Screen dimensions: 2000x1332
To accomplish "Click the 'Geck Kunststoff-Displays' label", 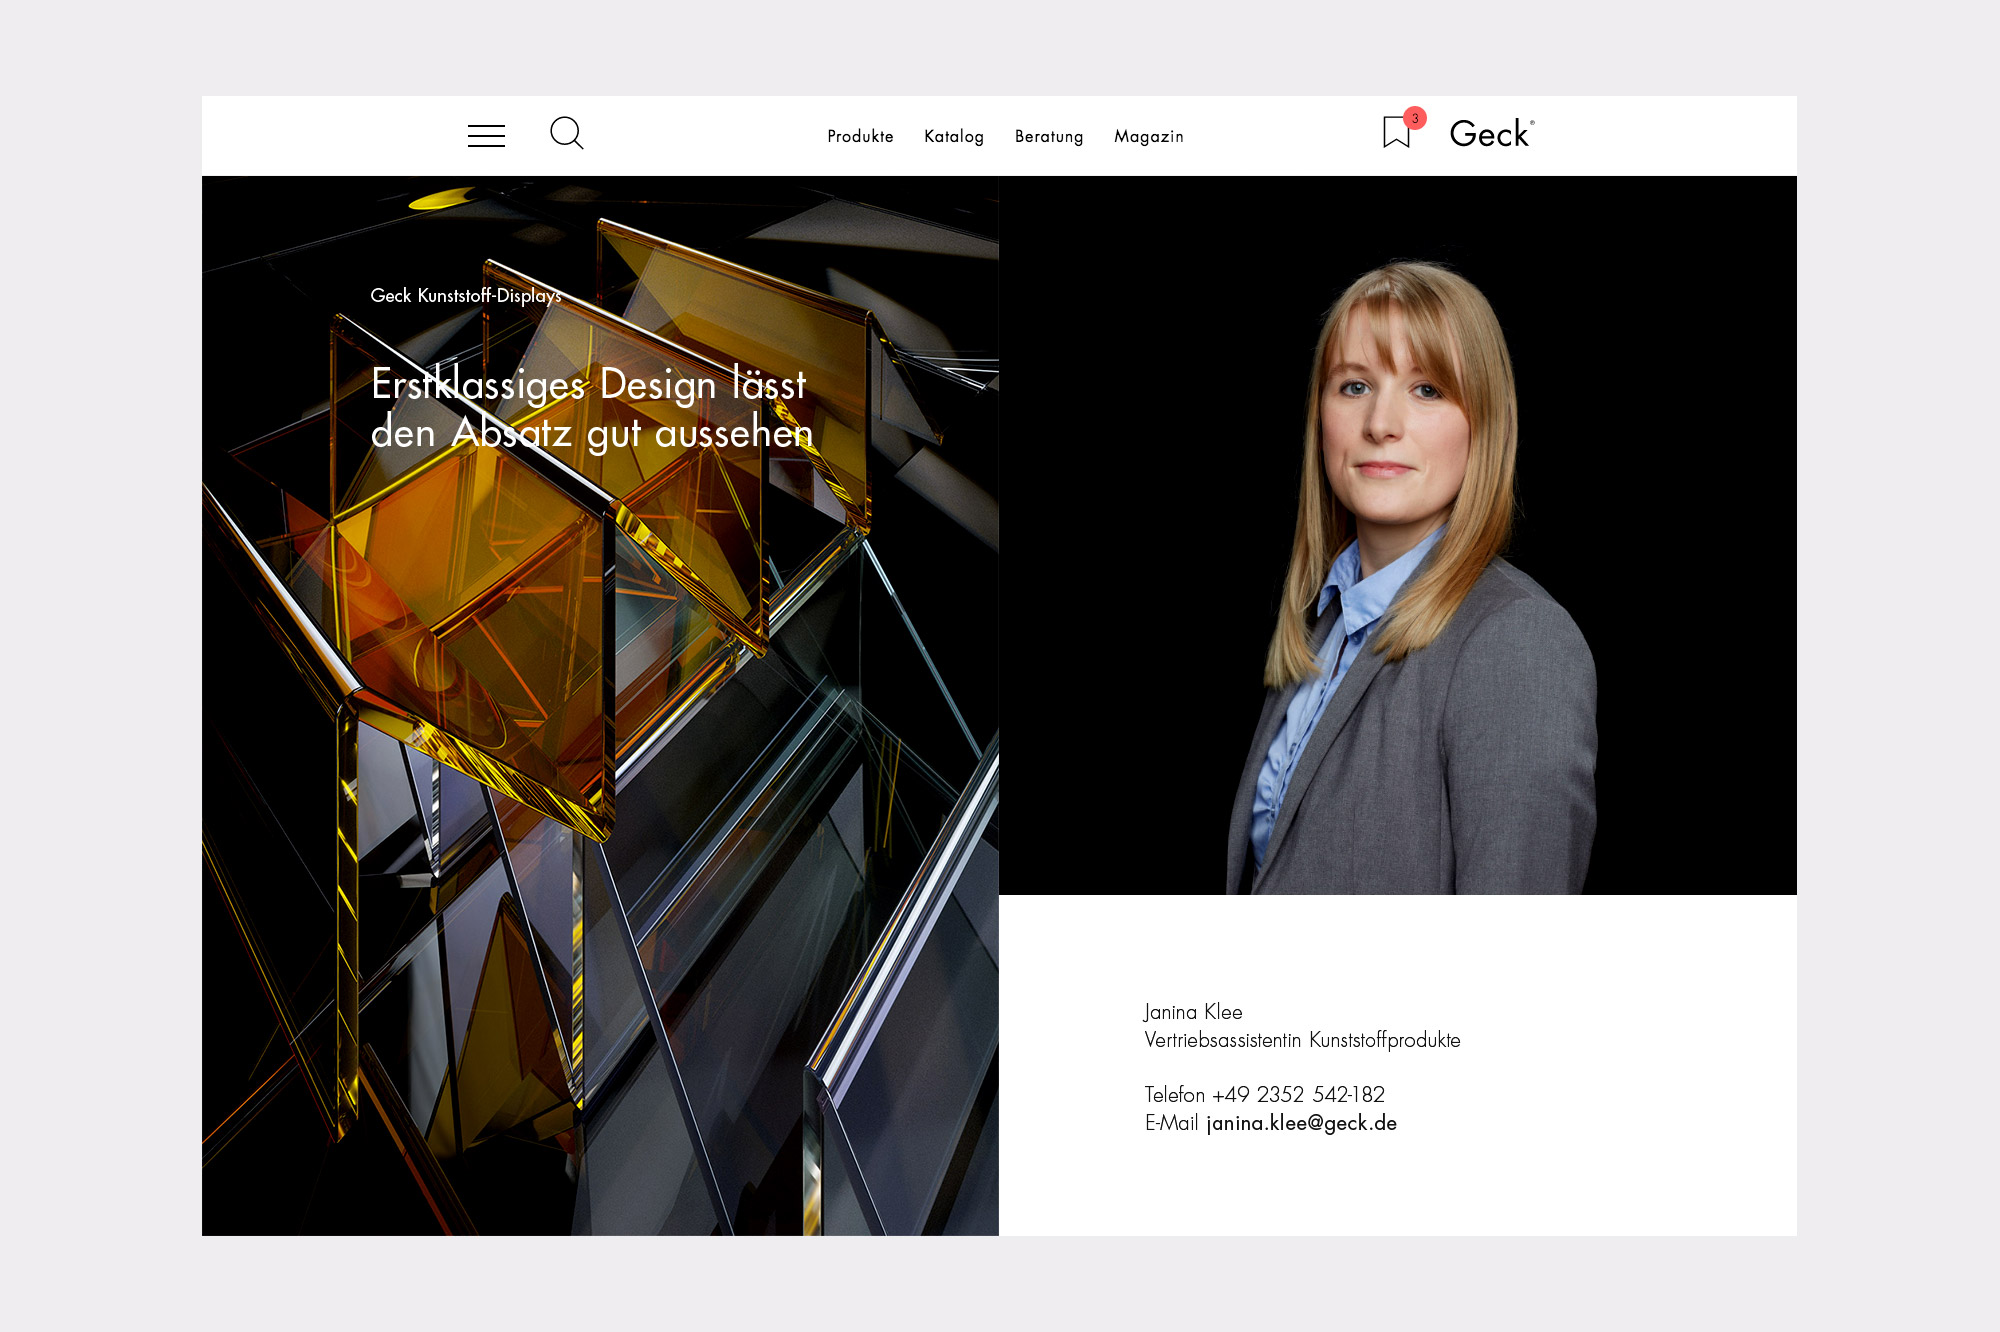I will point(466,296).
